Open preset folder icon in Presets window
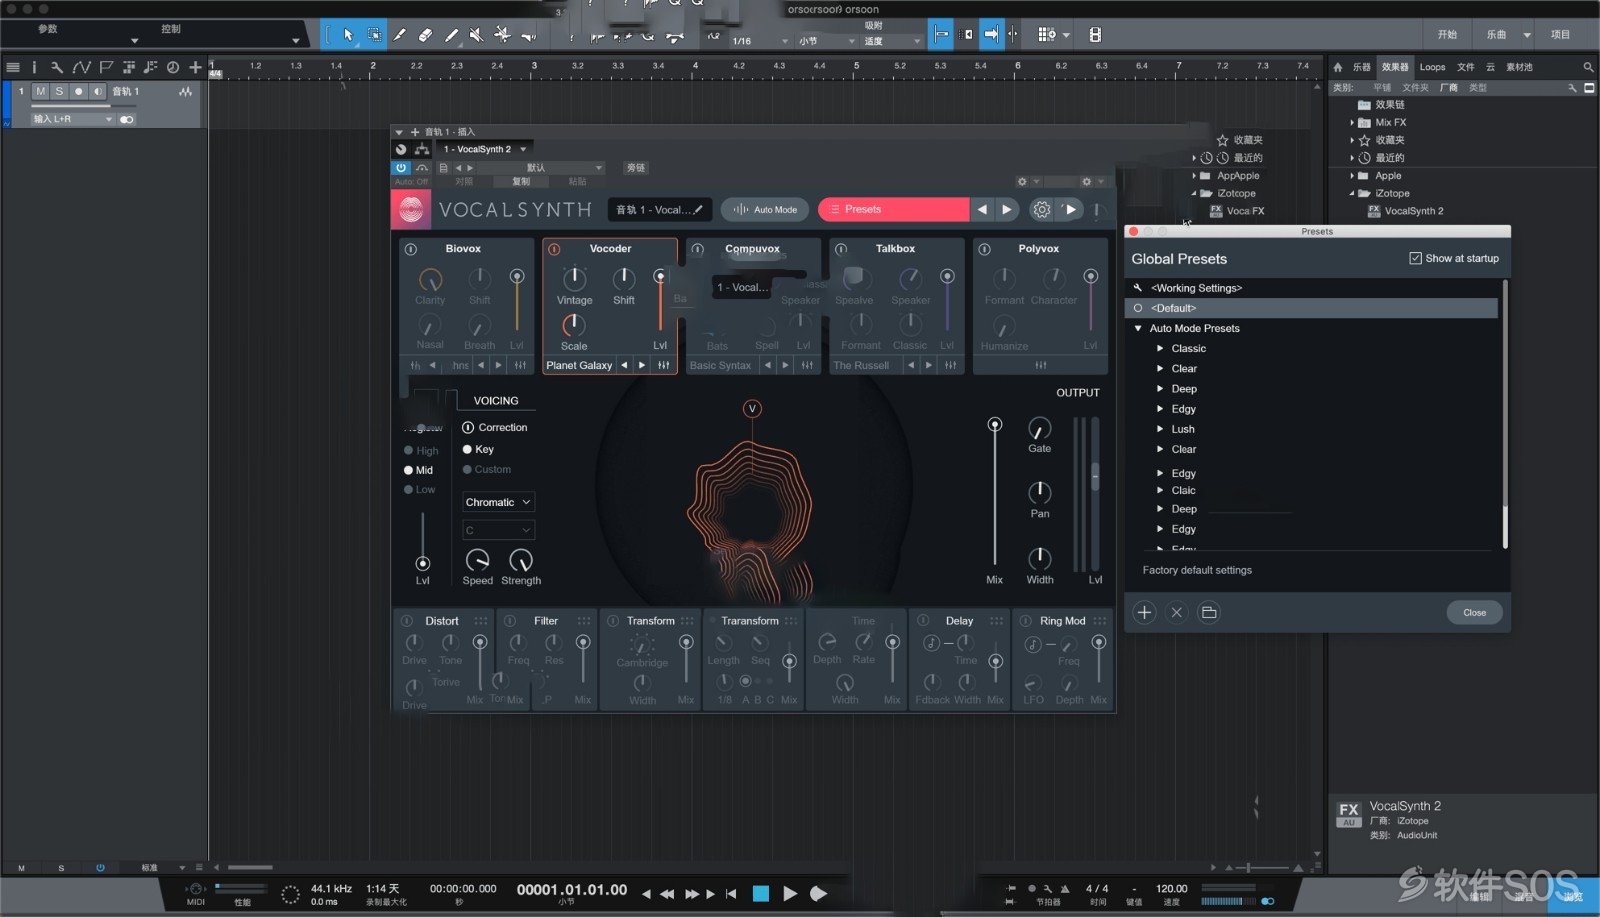The height and width of the screenshot is (917, 1600). [x=1209, y=612]
